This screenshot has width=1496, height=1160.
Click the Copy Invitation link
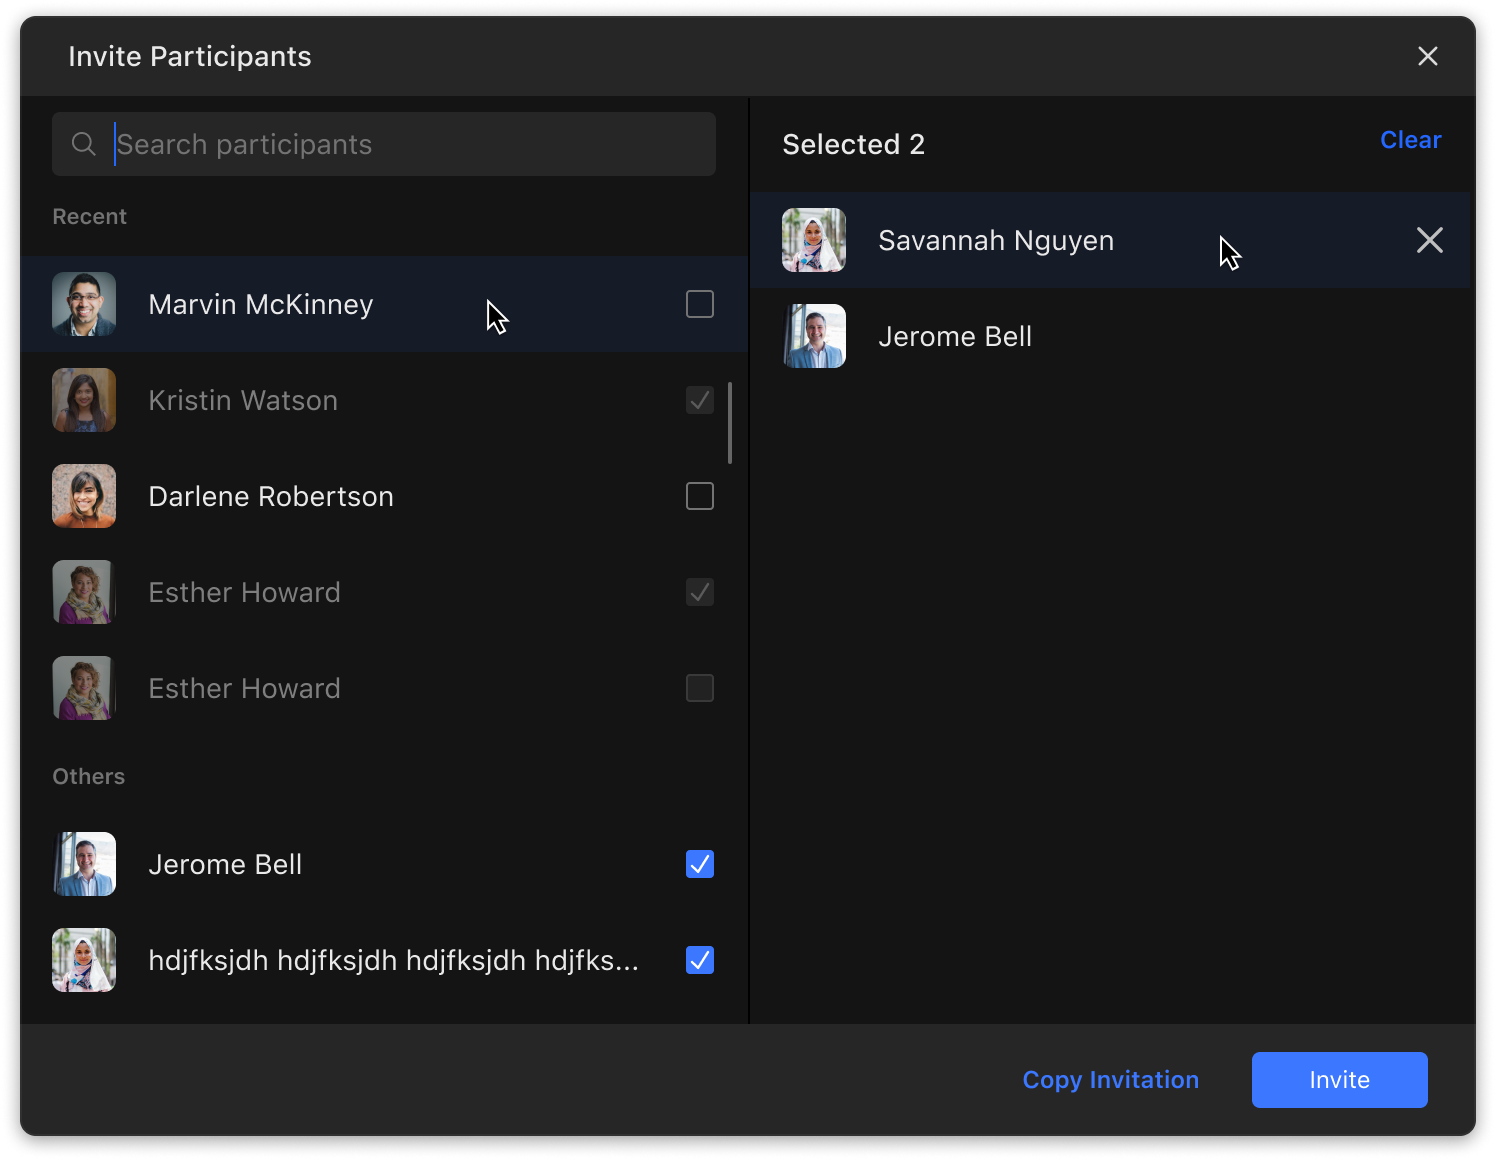click(1110, 1080)
